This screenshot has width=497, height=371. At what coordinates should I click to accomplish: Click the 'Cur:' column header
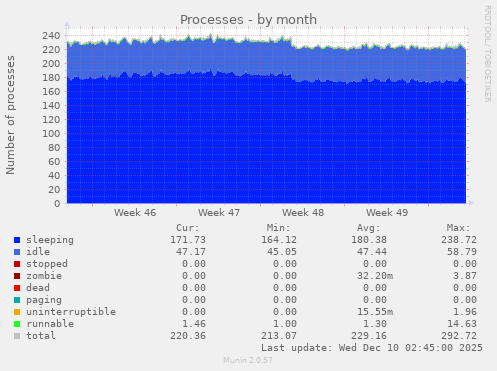188,228
